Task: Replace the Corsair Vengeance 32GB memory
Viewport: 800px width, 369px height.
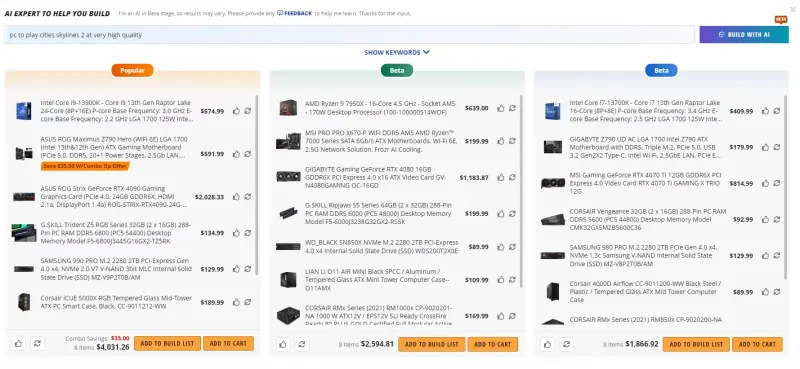Action: [x=777, y=219]
